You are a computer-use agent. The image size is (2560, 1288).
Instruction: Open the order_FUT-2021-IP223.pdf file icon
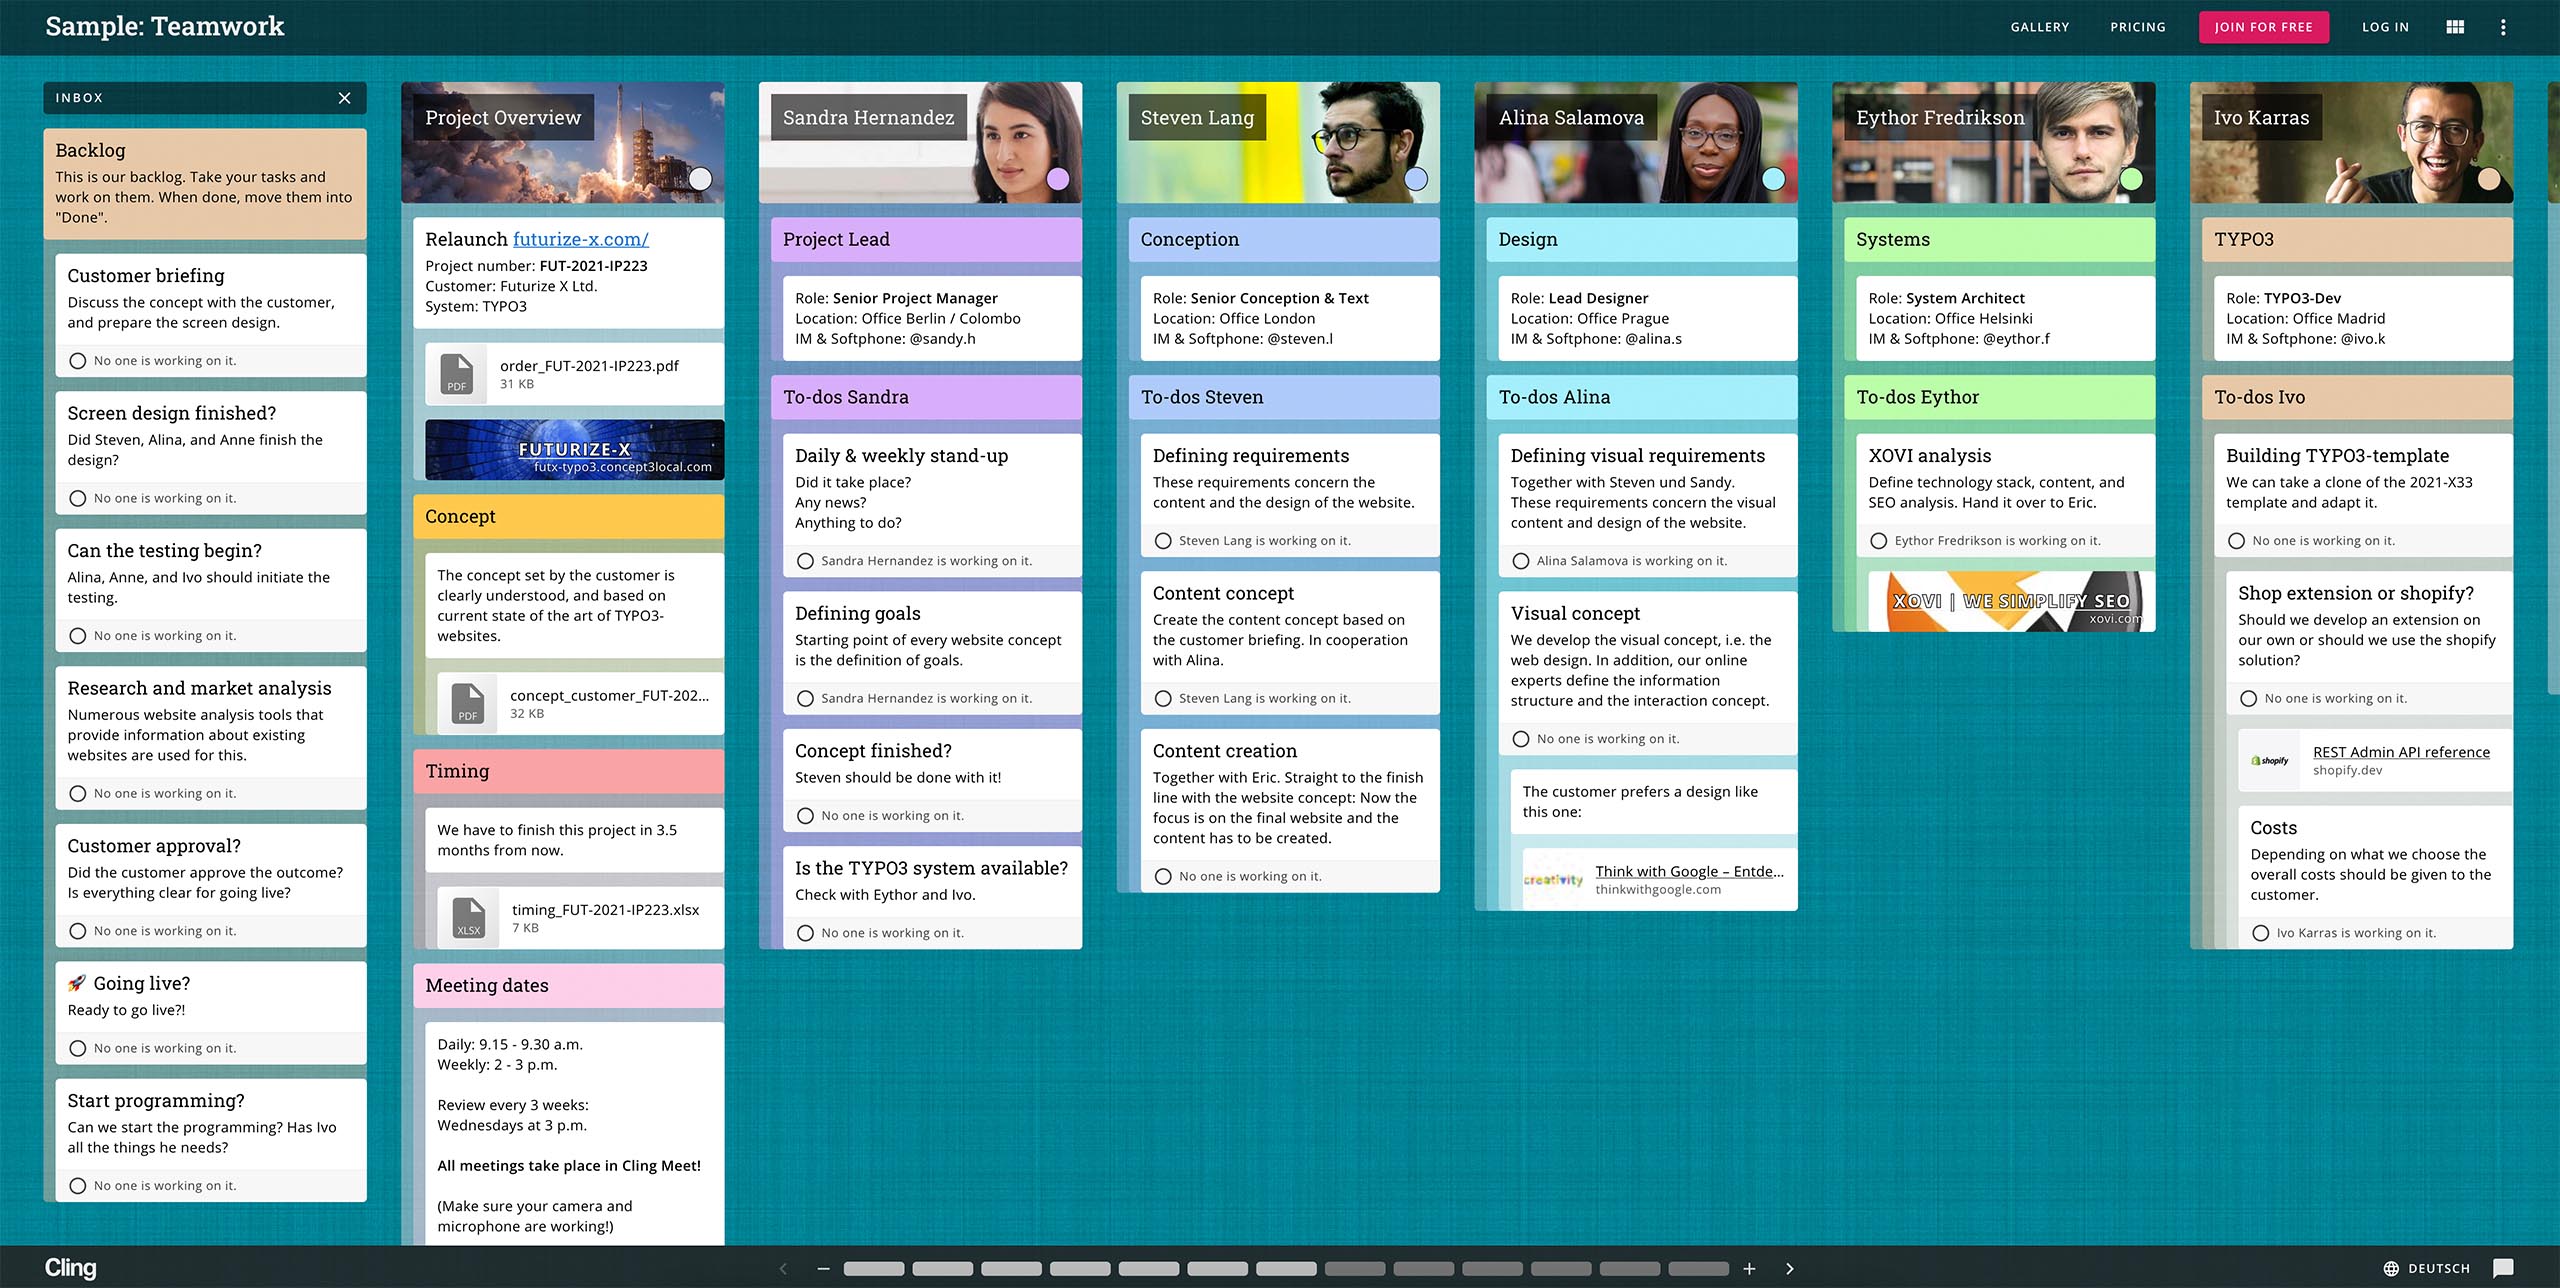click(x=457, y=374)
